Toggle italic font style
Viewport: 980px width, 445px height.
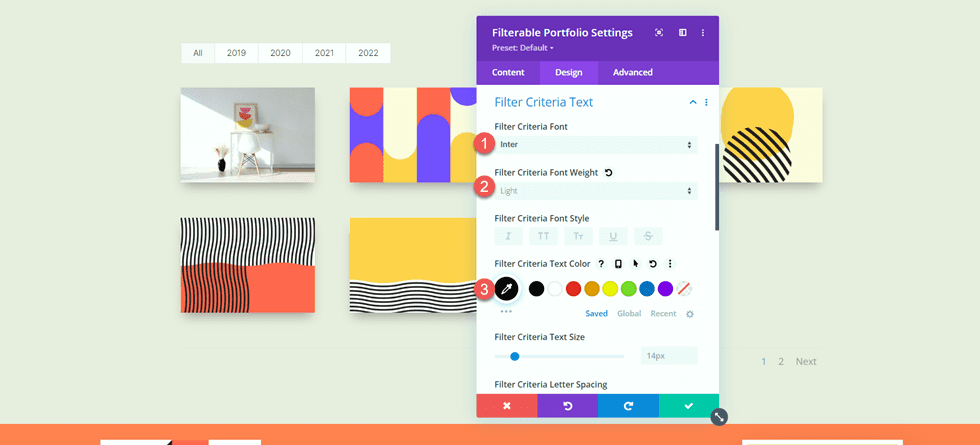(x=508, y=236)
